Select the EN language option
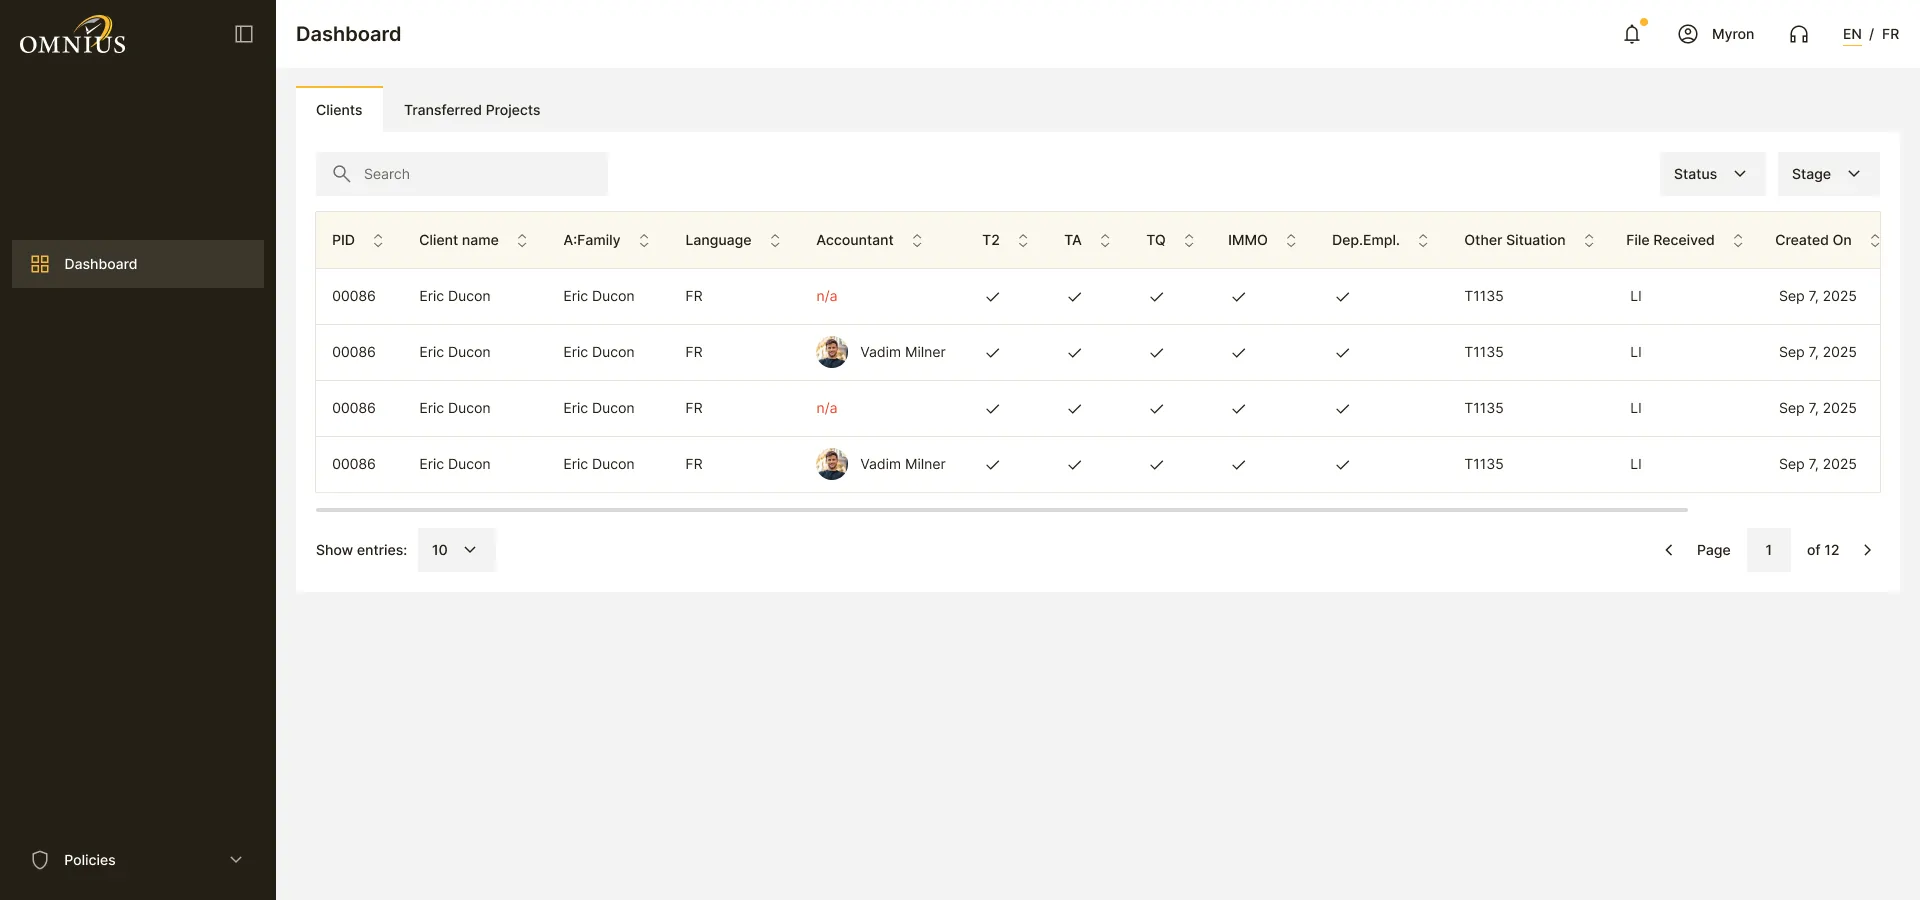This screenshot has width=1920, height=900. coord(1852,34)
